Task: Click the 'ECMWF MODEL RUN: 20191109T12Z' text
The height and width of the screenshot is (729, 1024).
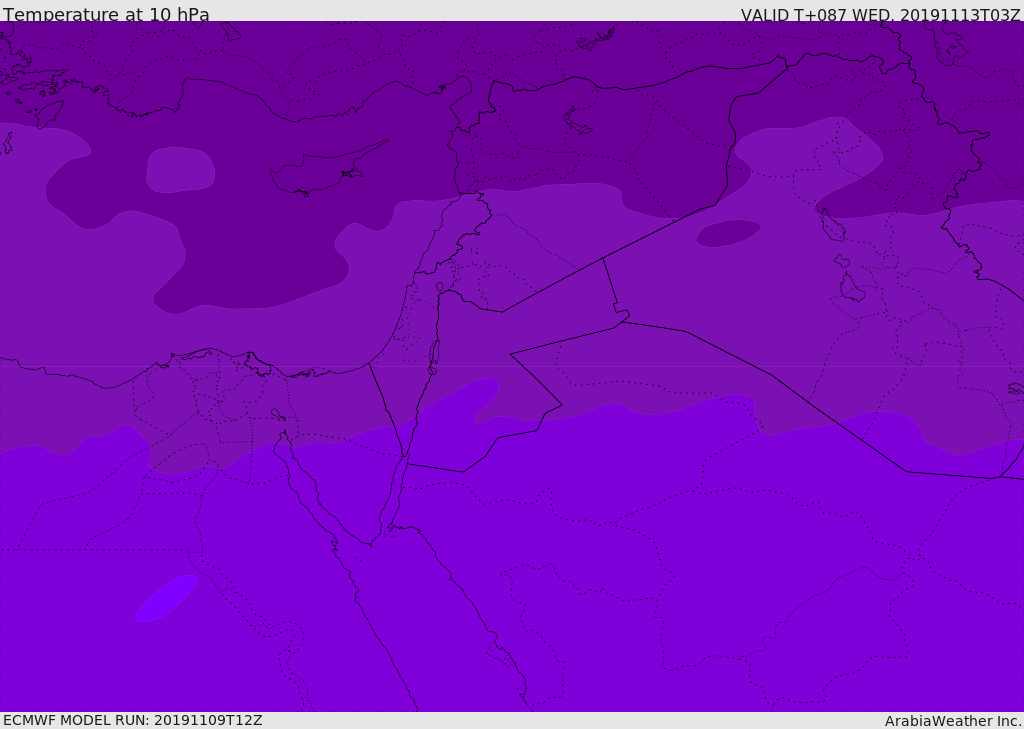Action: tap(133, 720)
